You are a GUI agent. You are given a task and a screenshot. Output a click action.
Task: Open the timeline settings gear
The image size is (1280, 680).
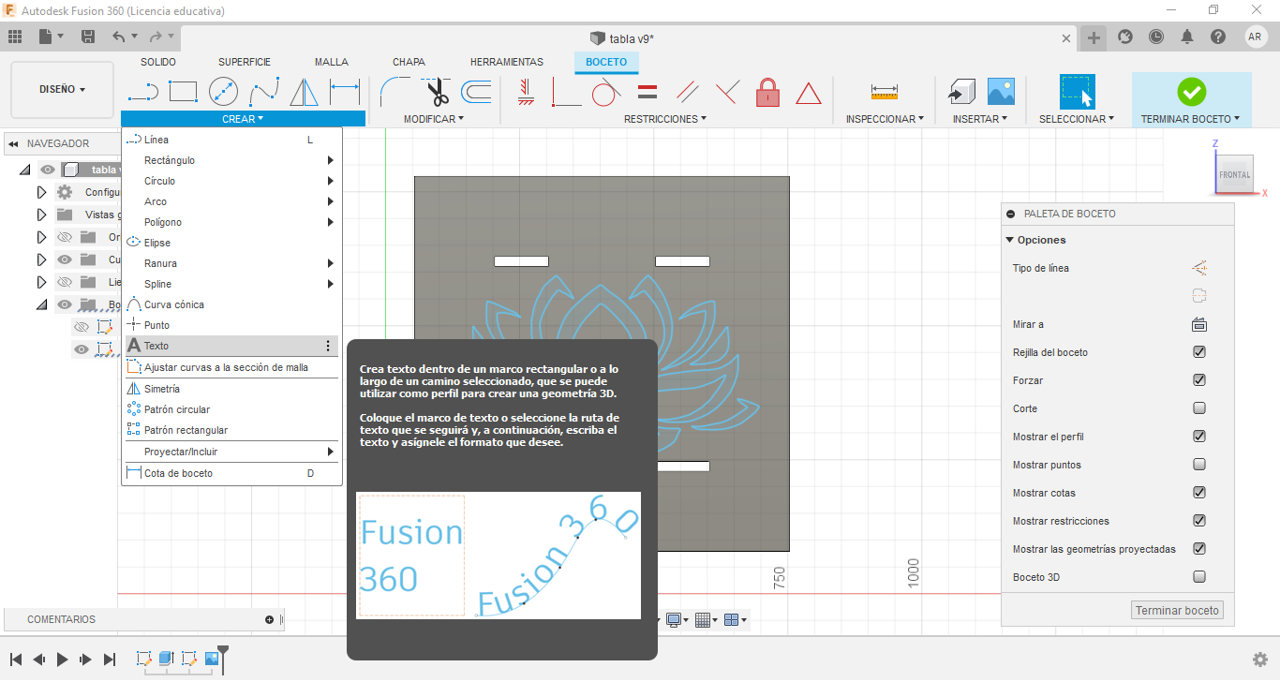(1260, 659)
